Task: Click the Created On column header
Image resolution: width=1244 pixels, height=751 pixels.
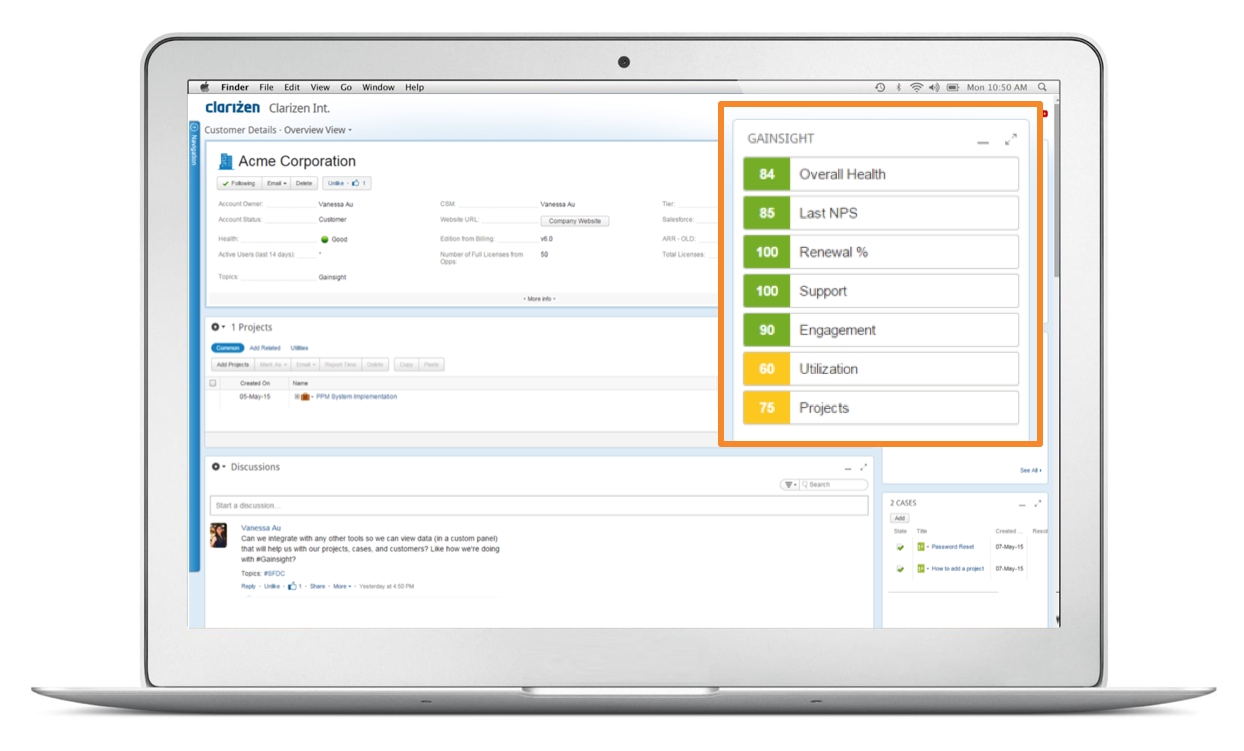Action: [255, 383]
